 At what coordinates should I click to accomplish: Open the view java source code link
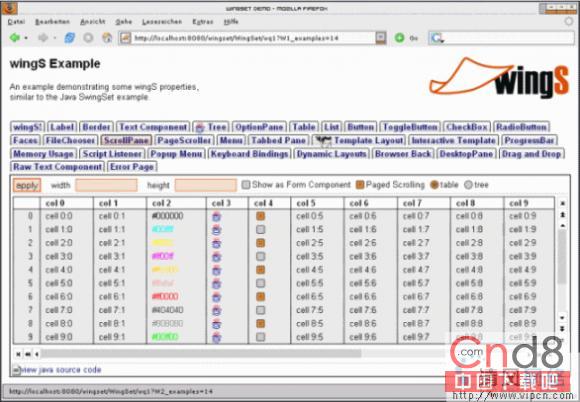[61, 369]
